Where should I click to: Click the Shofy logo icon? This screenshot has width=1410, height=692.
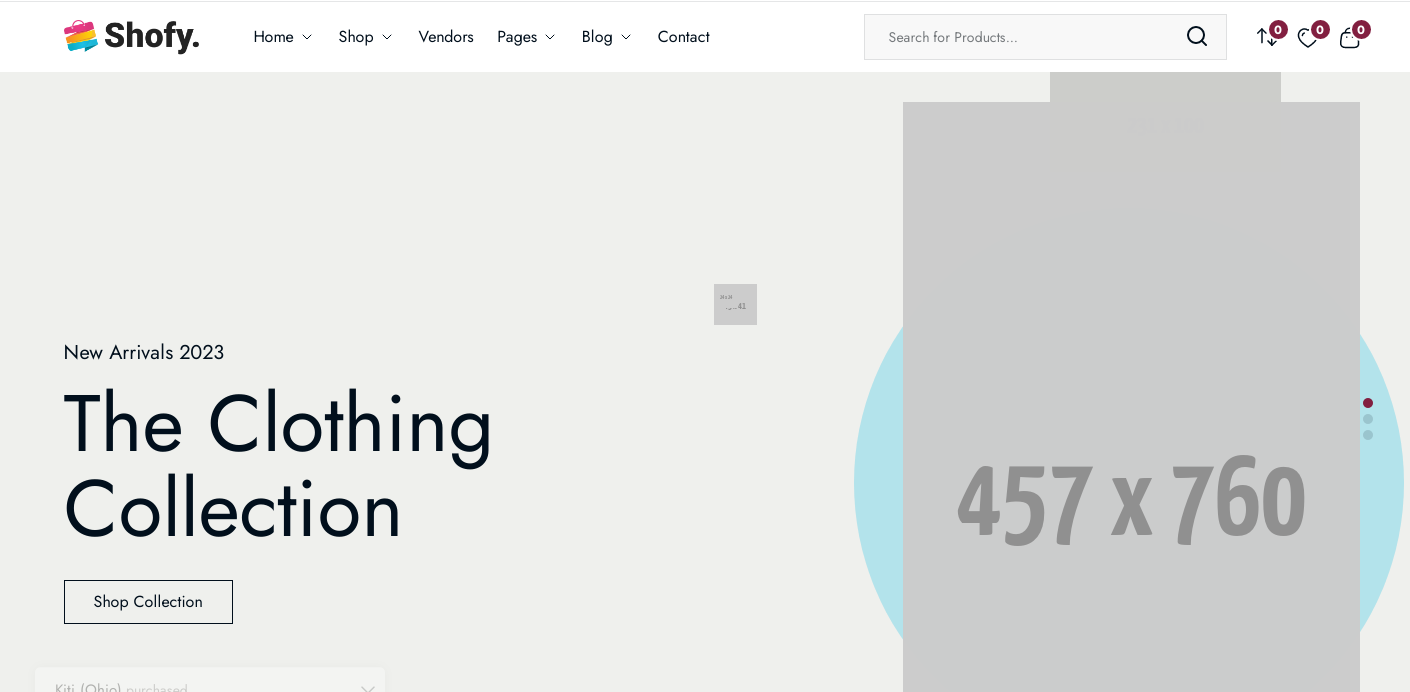81,36
